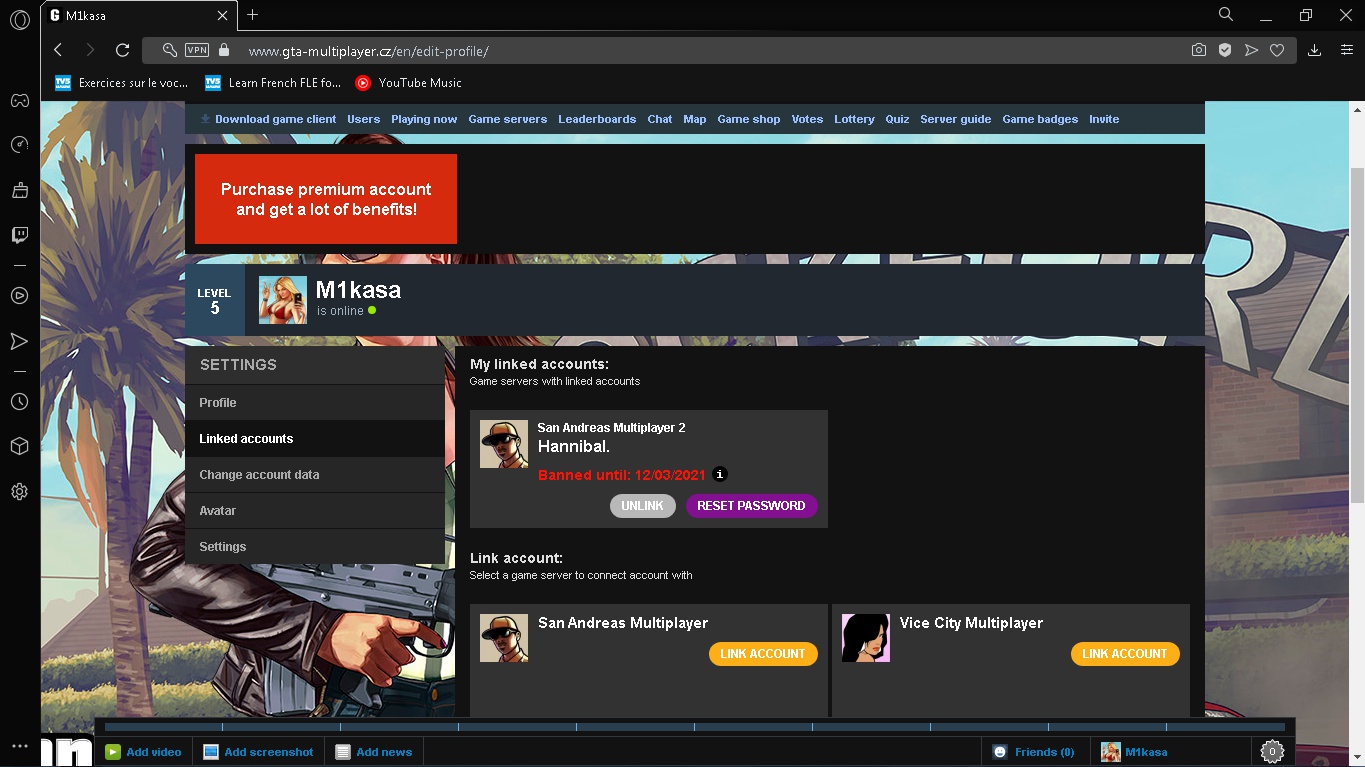Open tab search magnifier icon

pyautogui.click(x=1226, y=15)
